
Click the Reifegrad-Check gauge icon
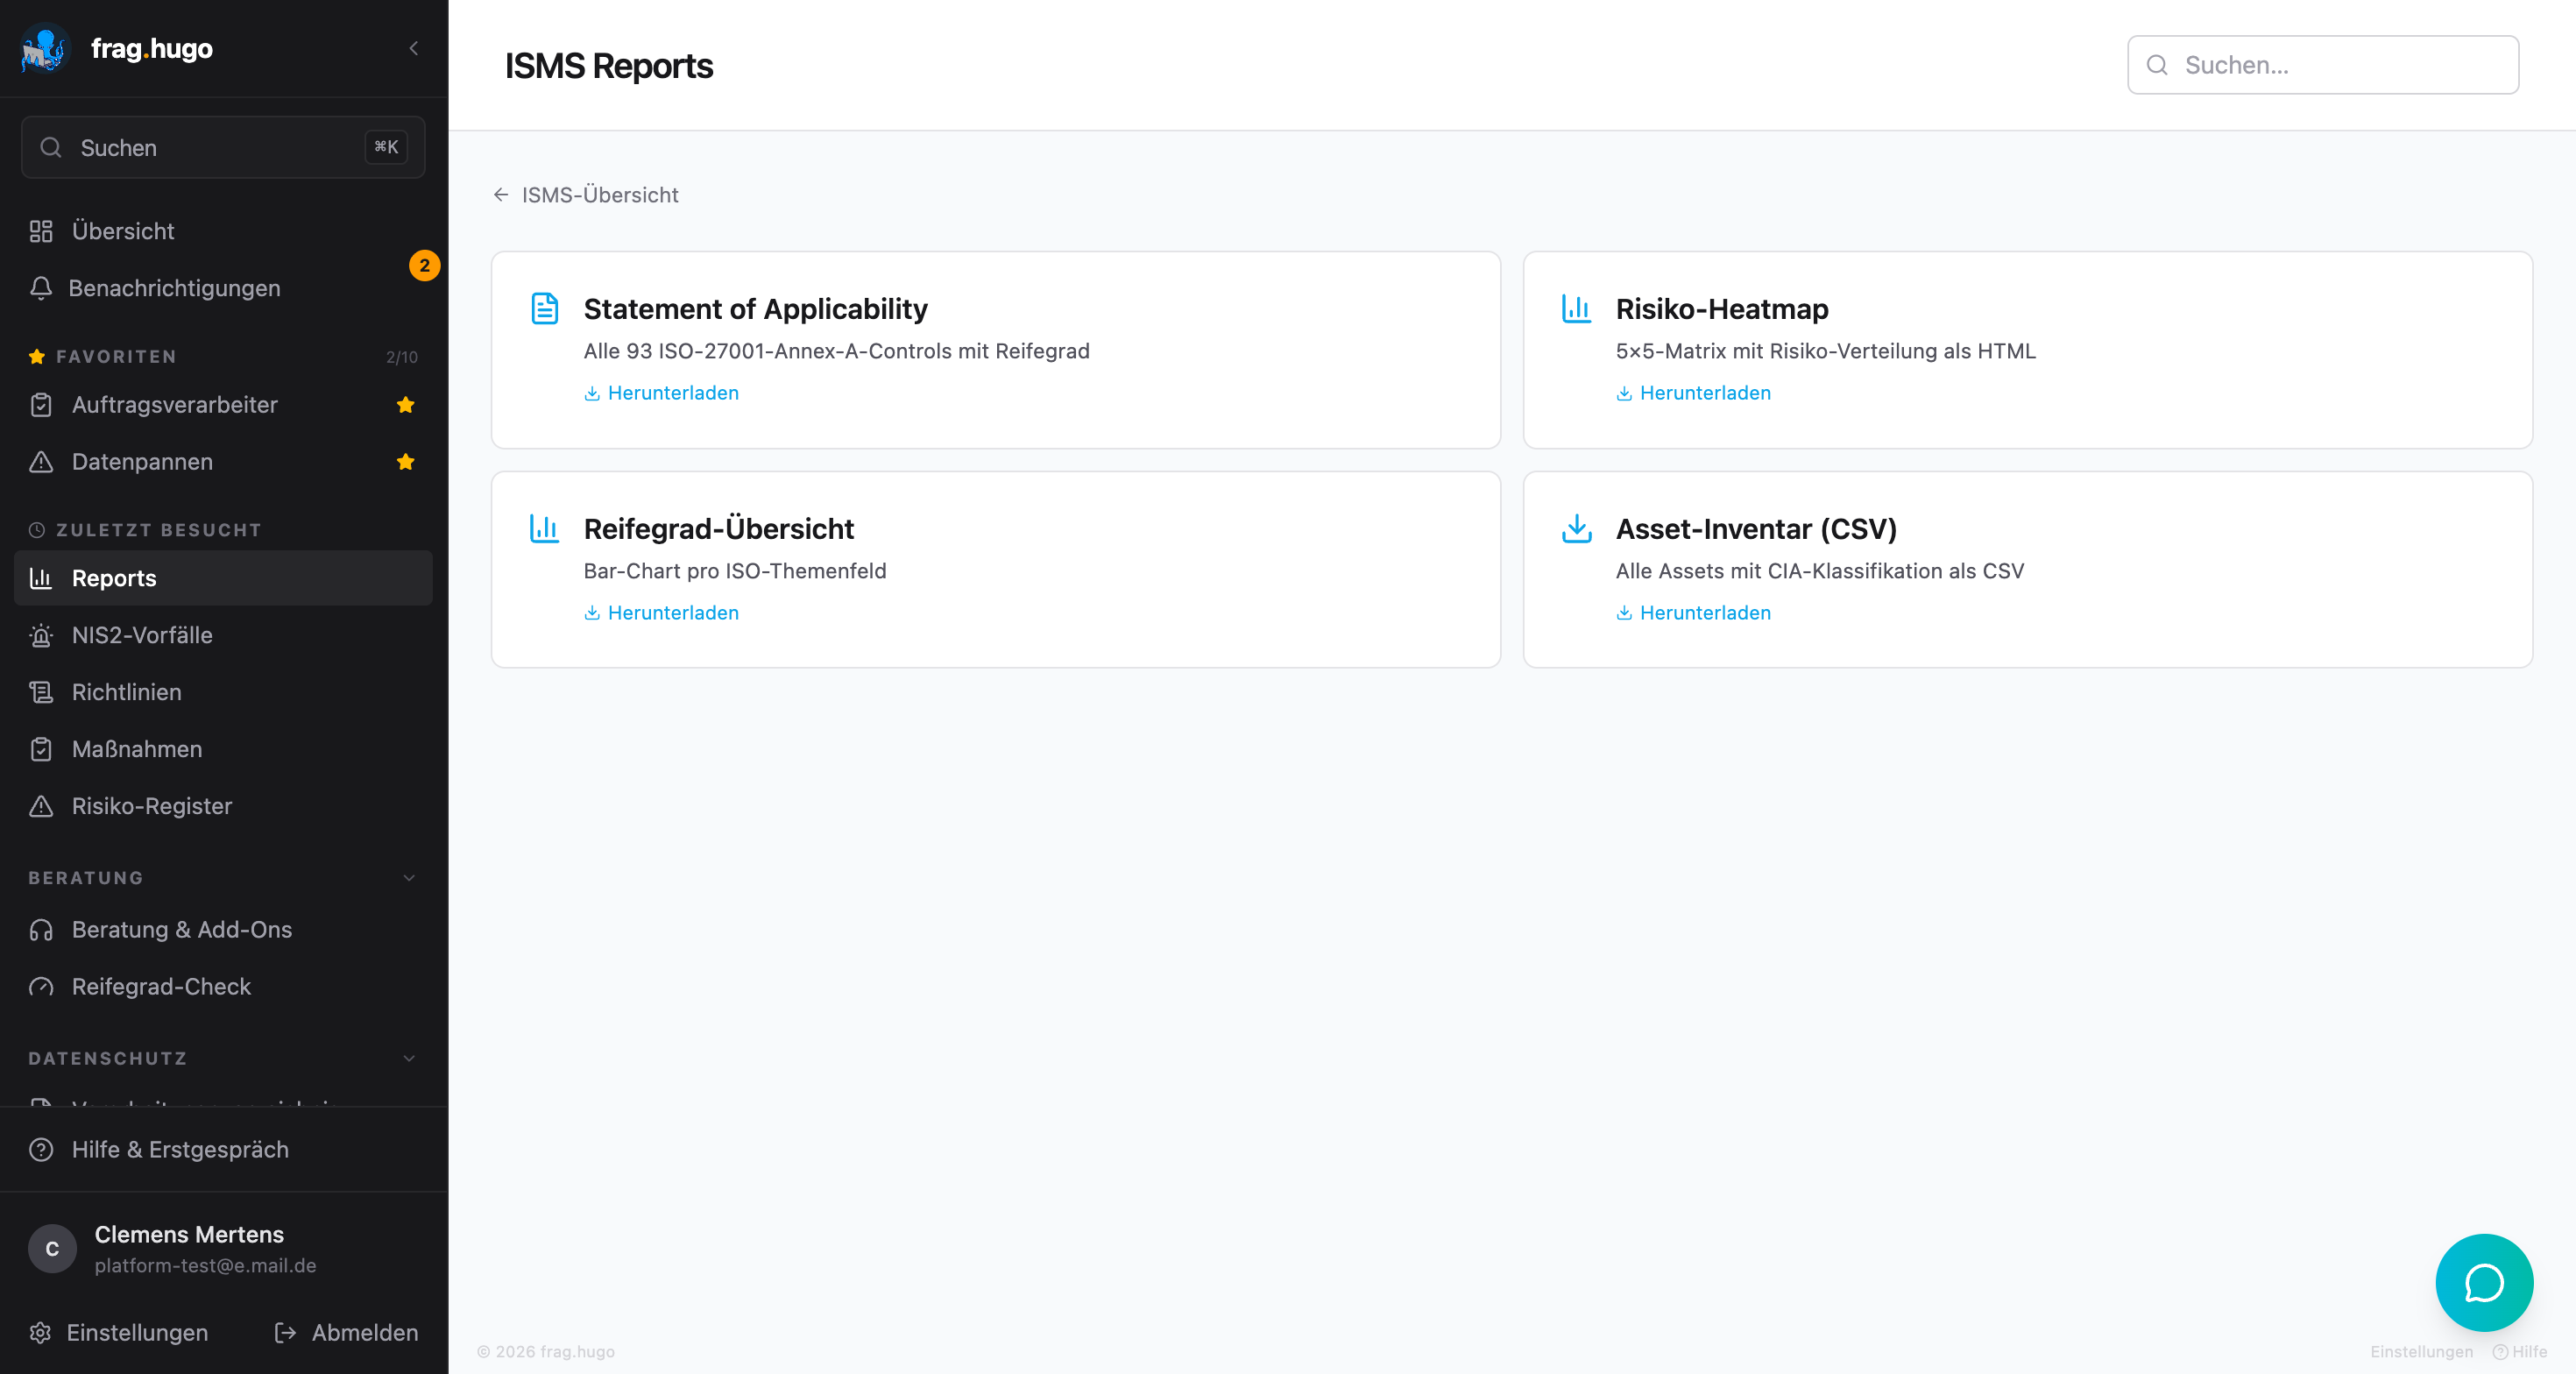(x=41, y=987)
